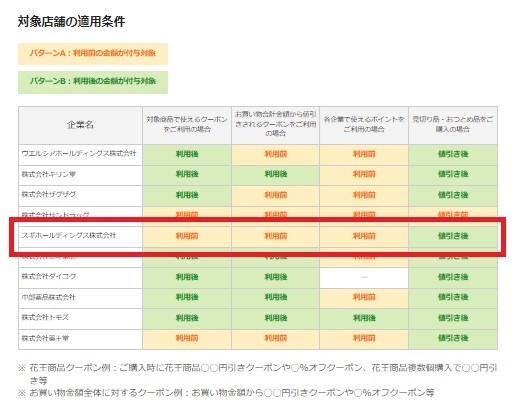Image resolution: width=516 pixels, height=410 pixels.
Task: Click ザグザグ row's 値引き後 cell
Action: pyautogui.click(x=453, y=195)
